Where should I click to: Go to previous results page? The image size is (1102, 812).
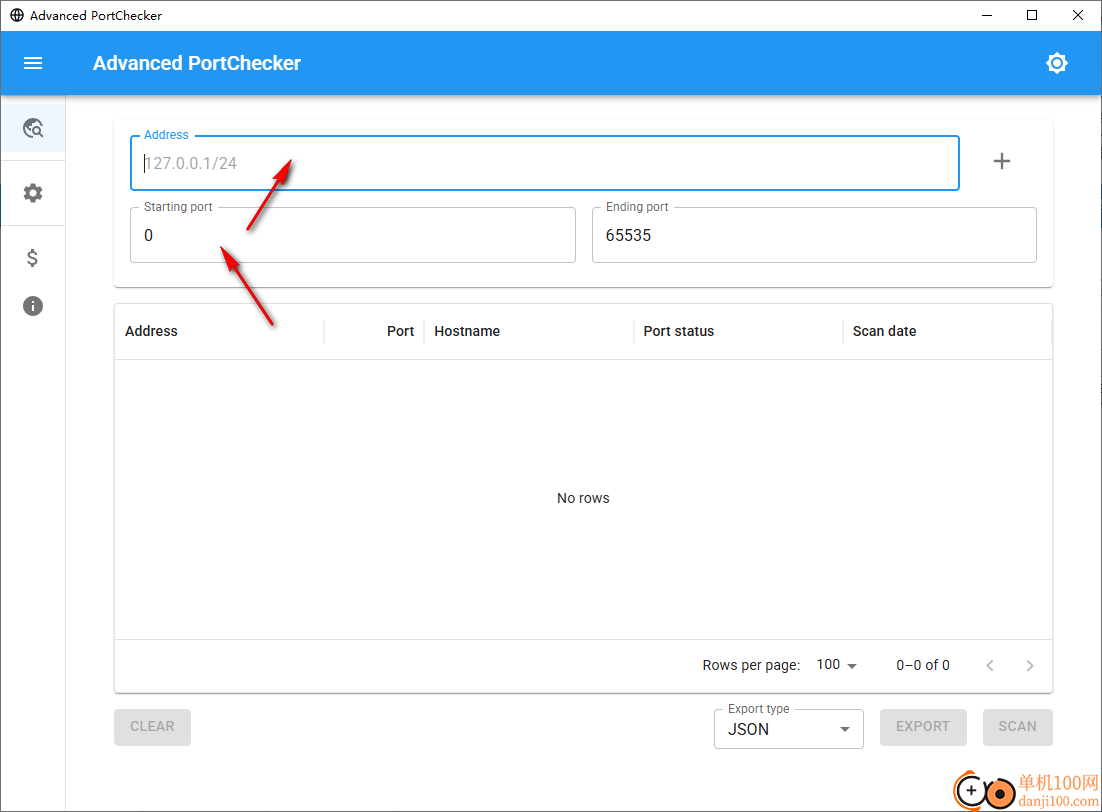pos(990,665)
